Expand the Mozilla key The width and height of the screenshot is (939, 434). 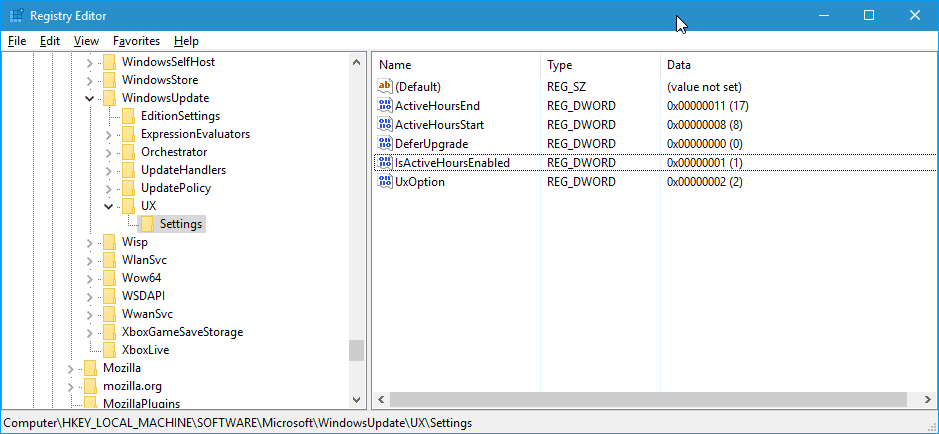pyautogui.click(x=71, y=368)
